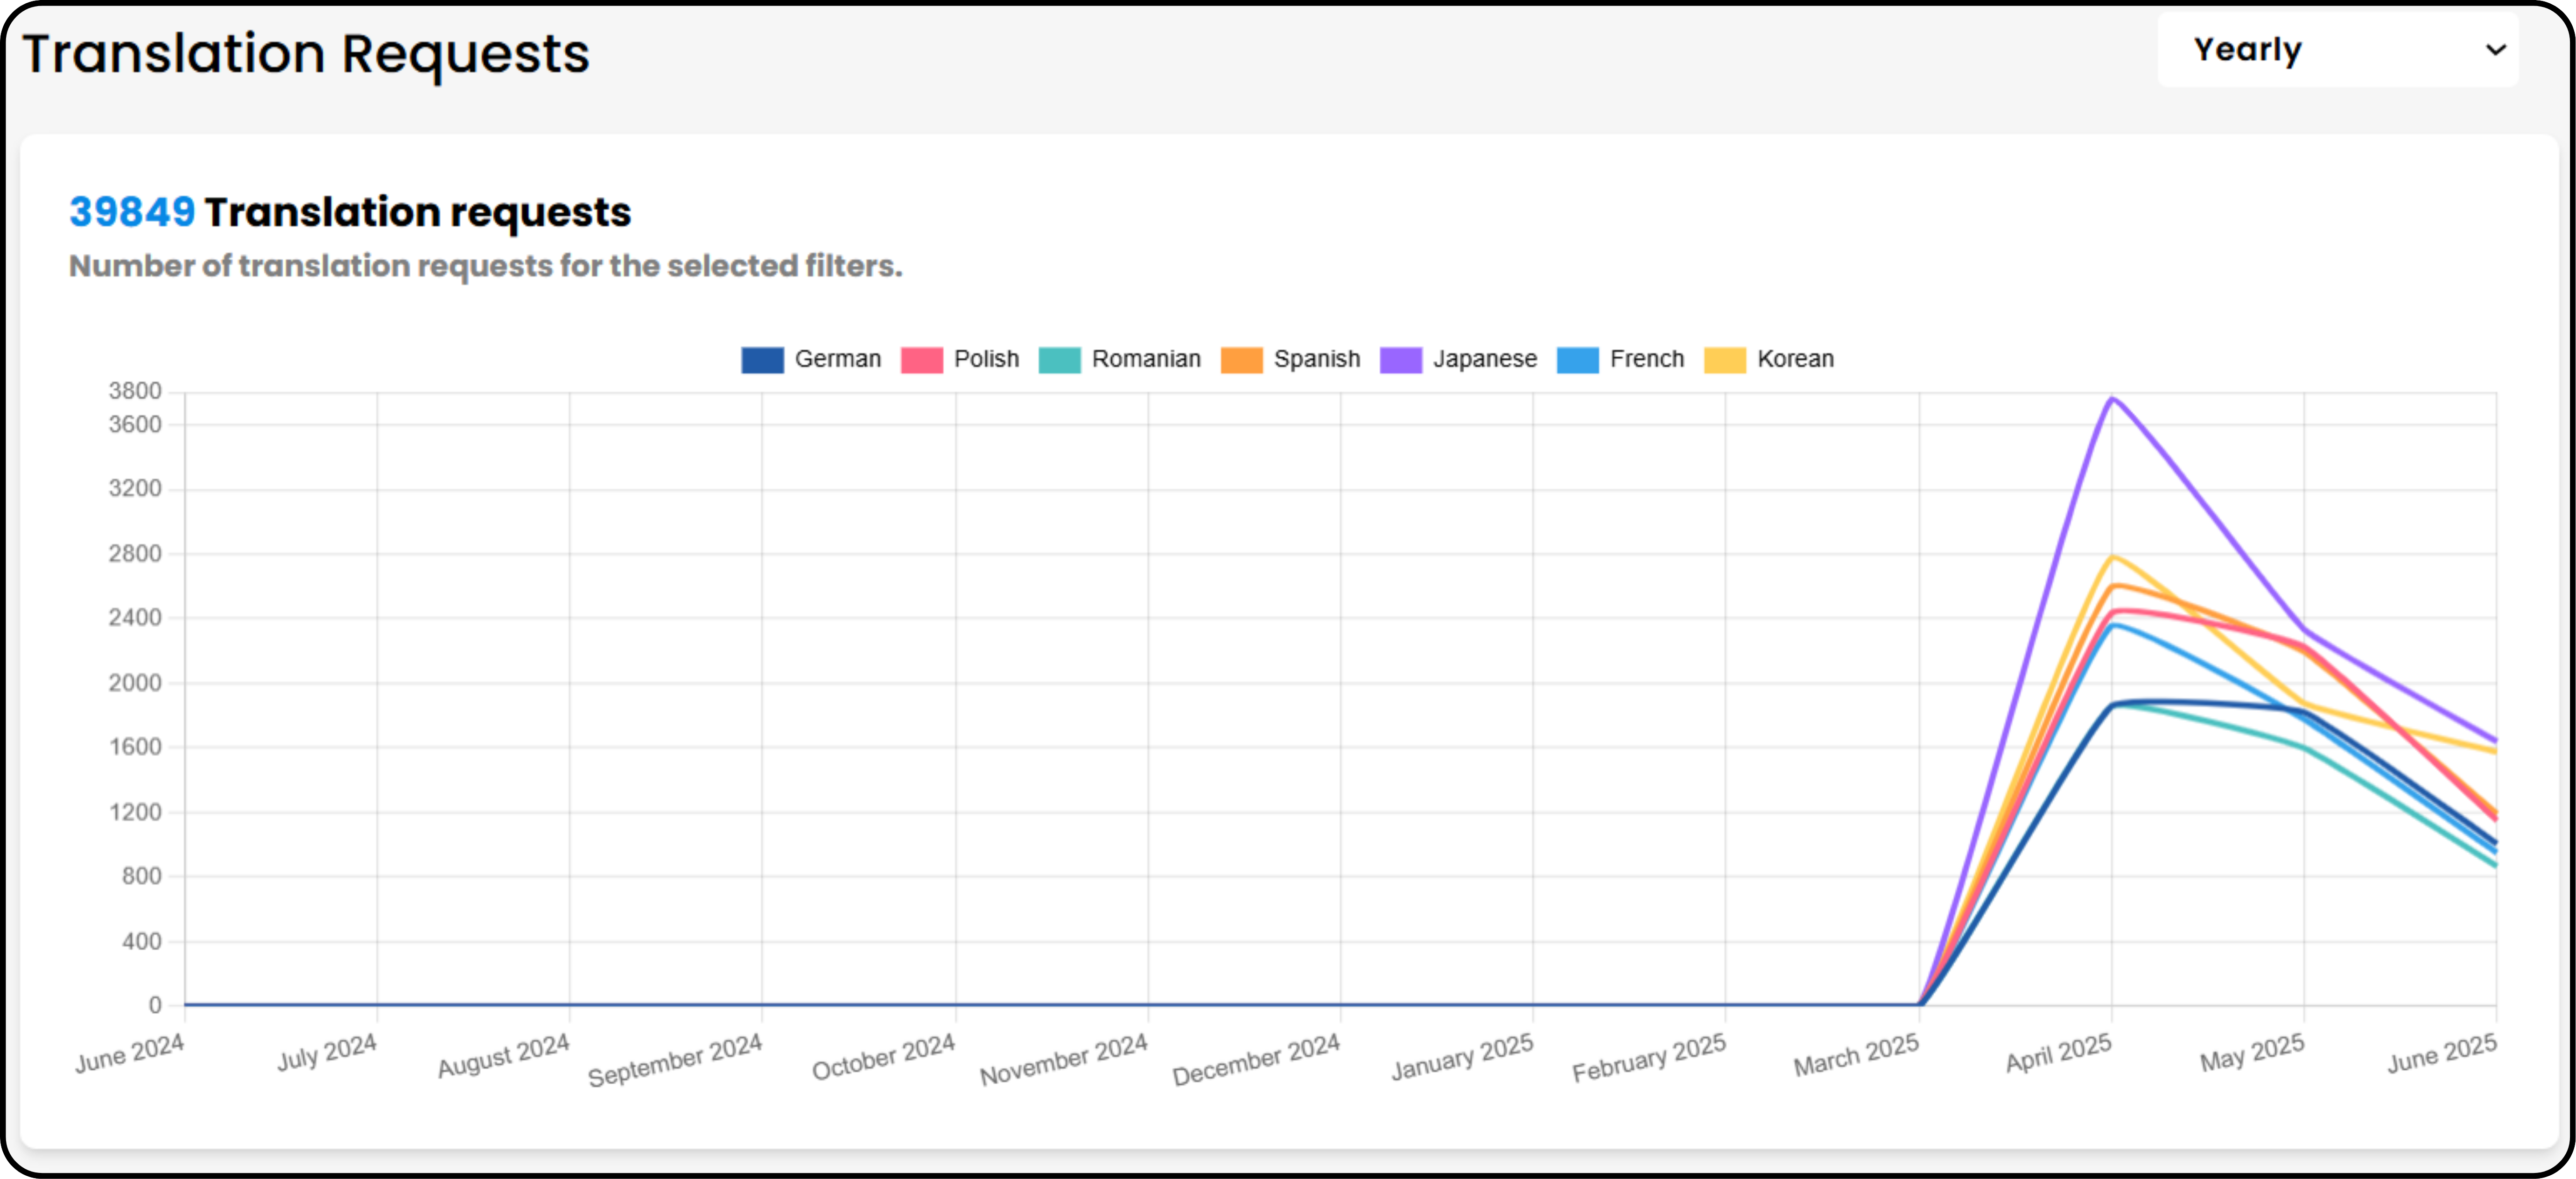Click the September 2024 axis label

click(x=674, y=1061)
